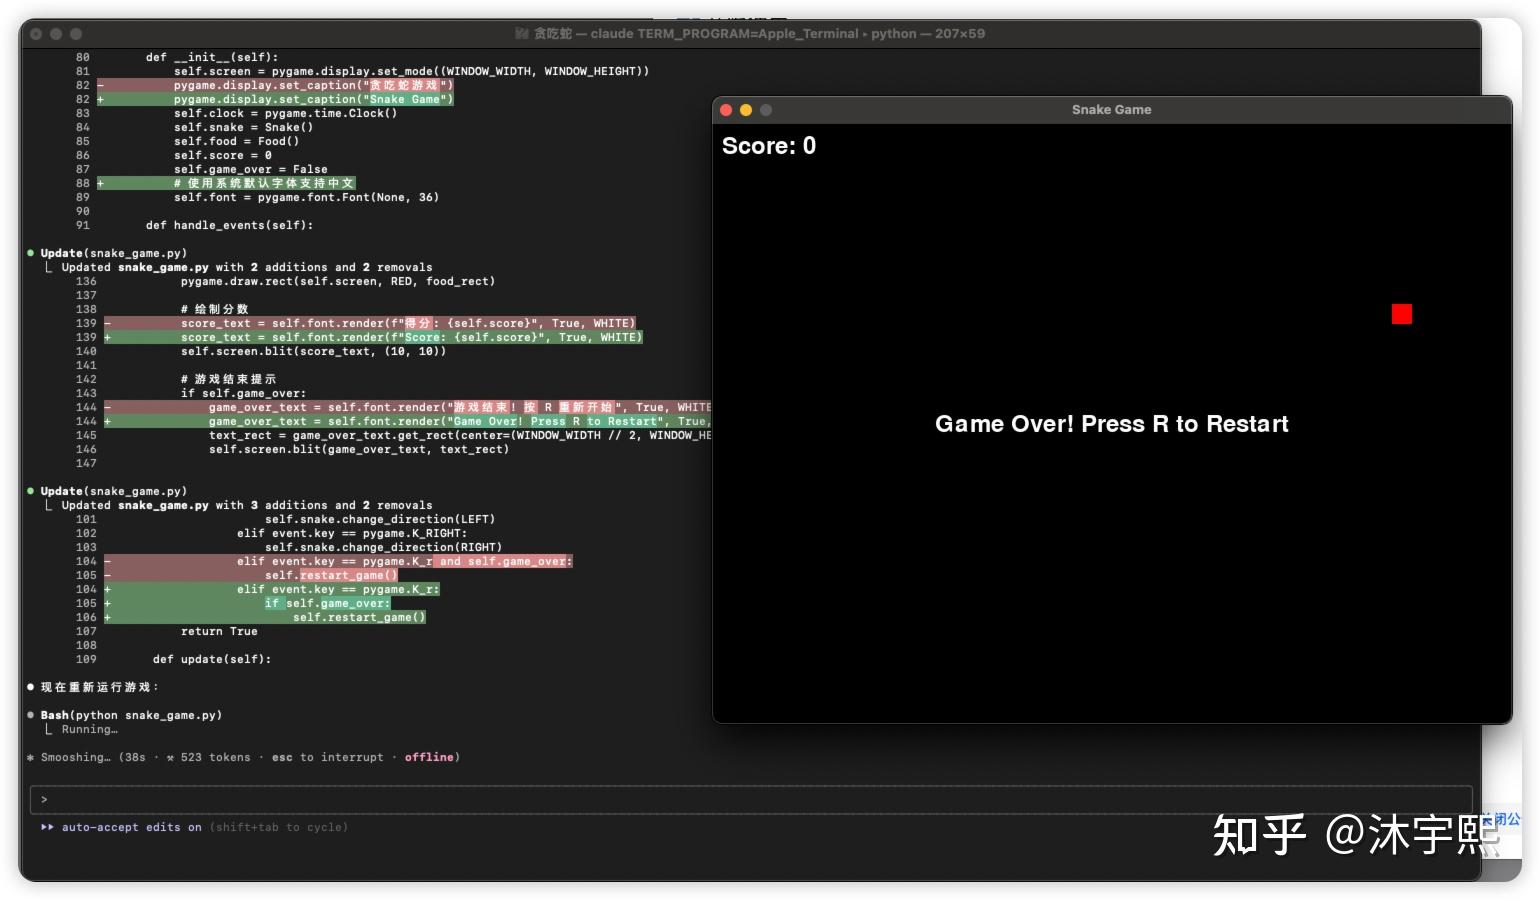
Task: Click the "return True" code line
Action: click(x=219, y=631)
